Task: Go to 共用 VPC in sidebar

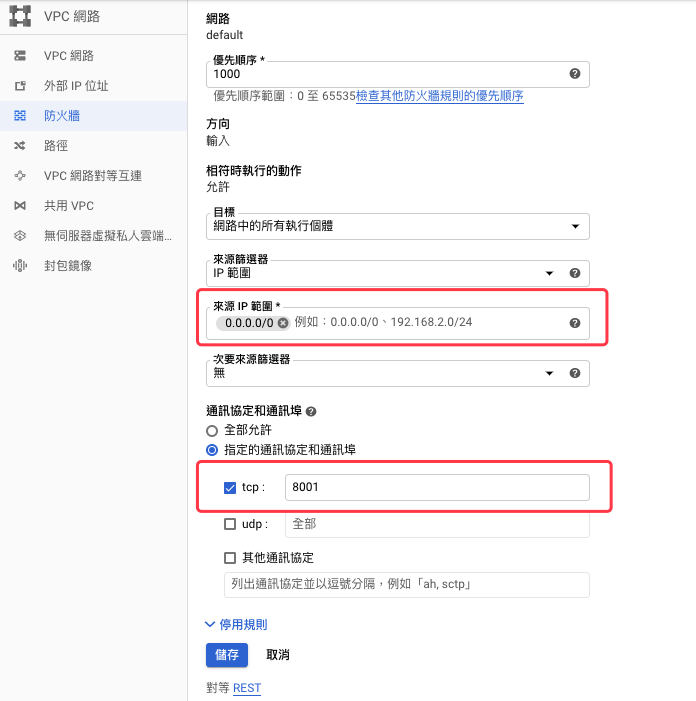Action: 93,206
